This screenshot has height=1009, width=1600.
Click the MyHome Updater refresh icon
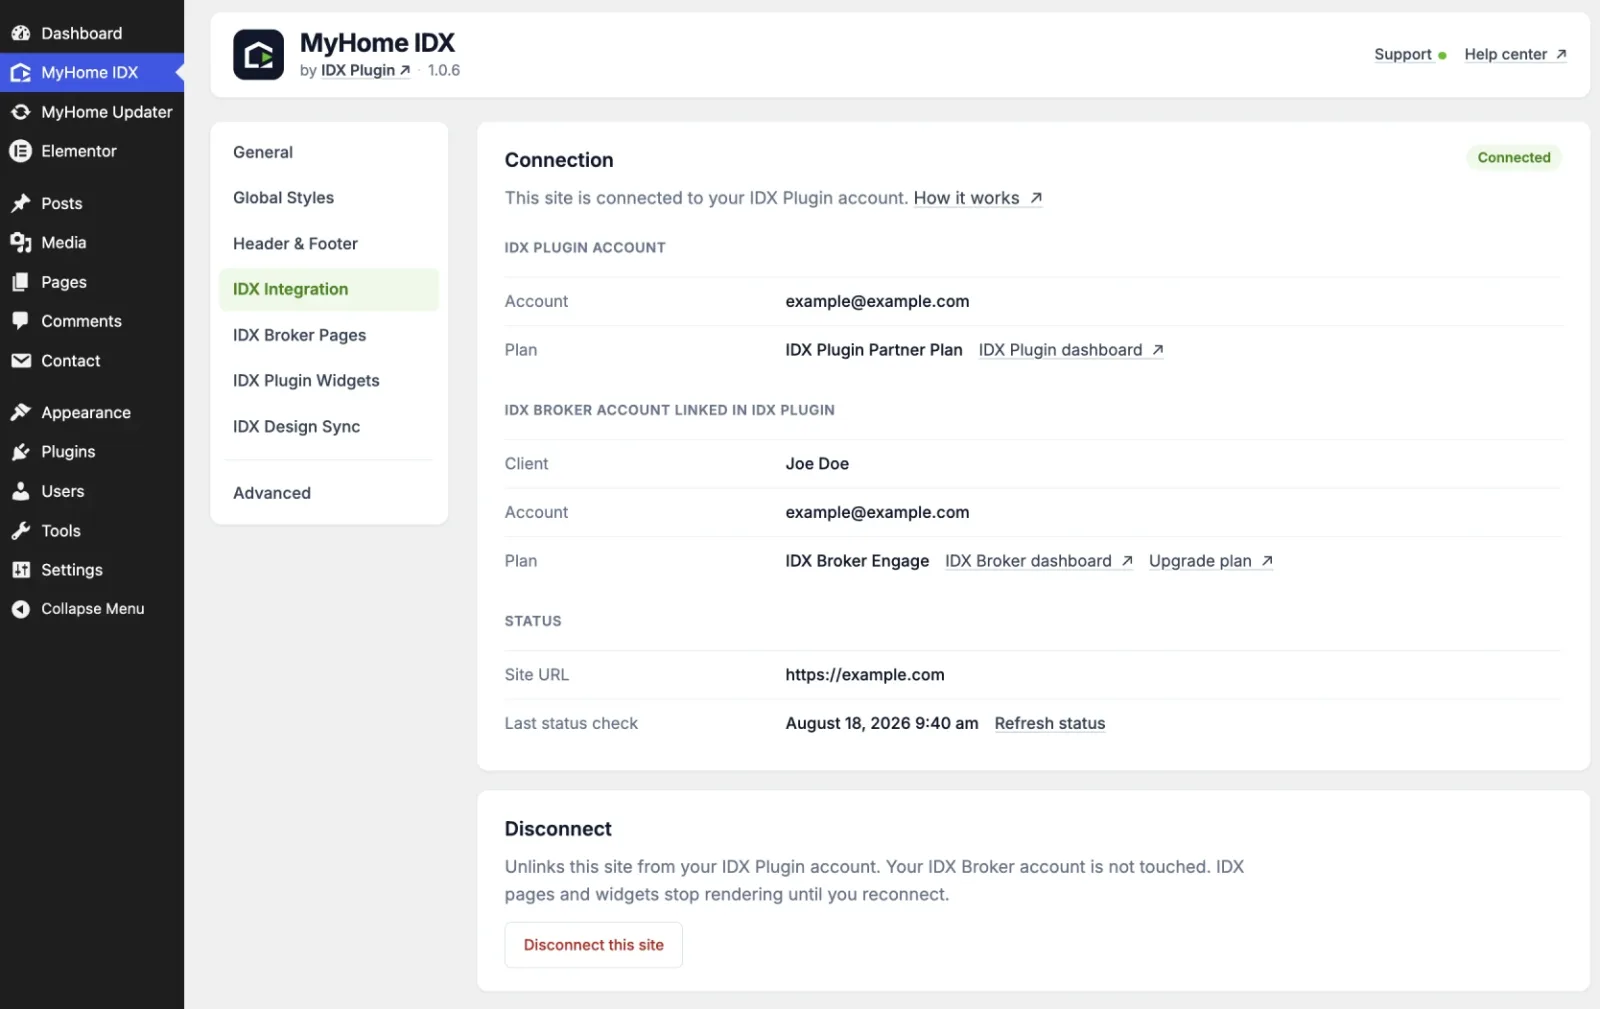coord(20,112)
